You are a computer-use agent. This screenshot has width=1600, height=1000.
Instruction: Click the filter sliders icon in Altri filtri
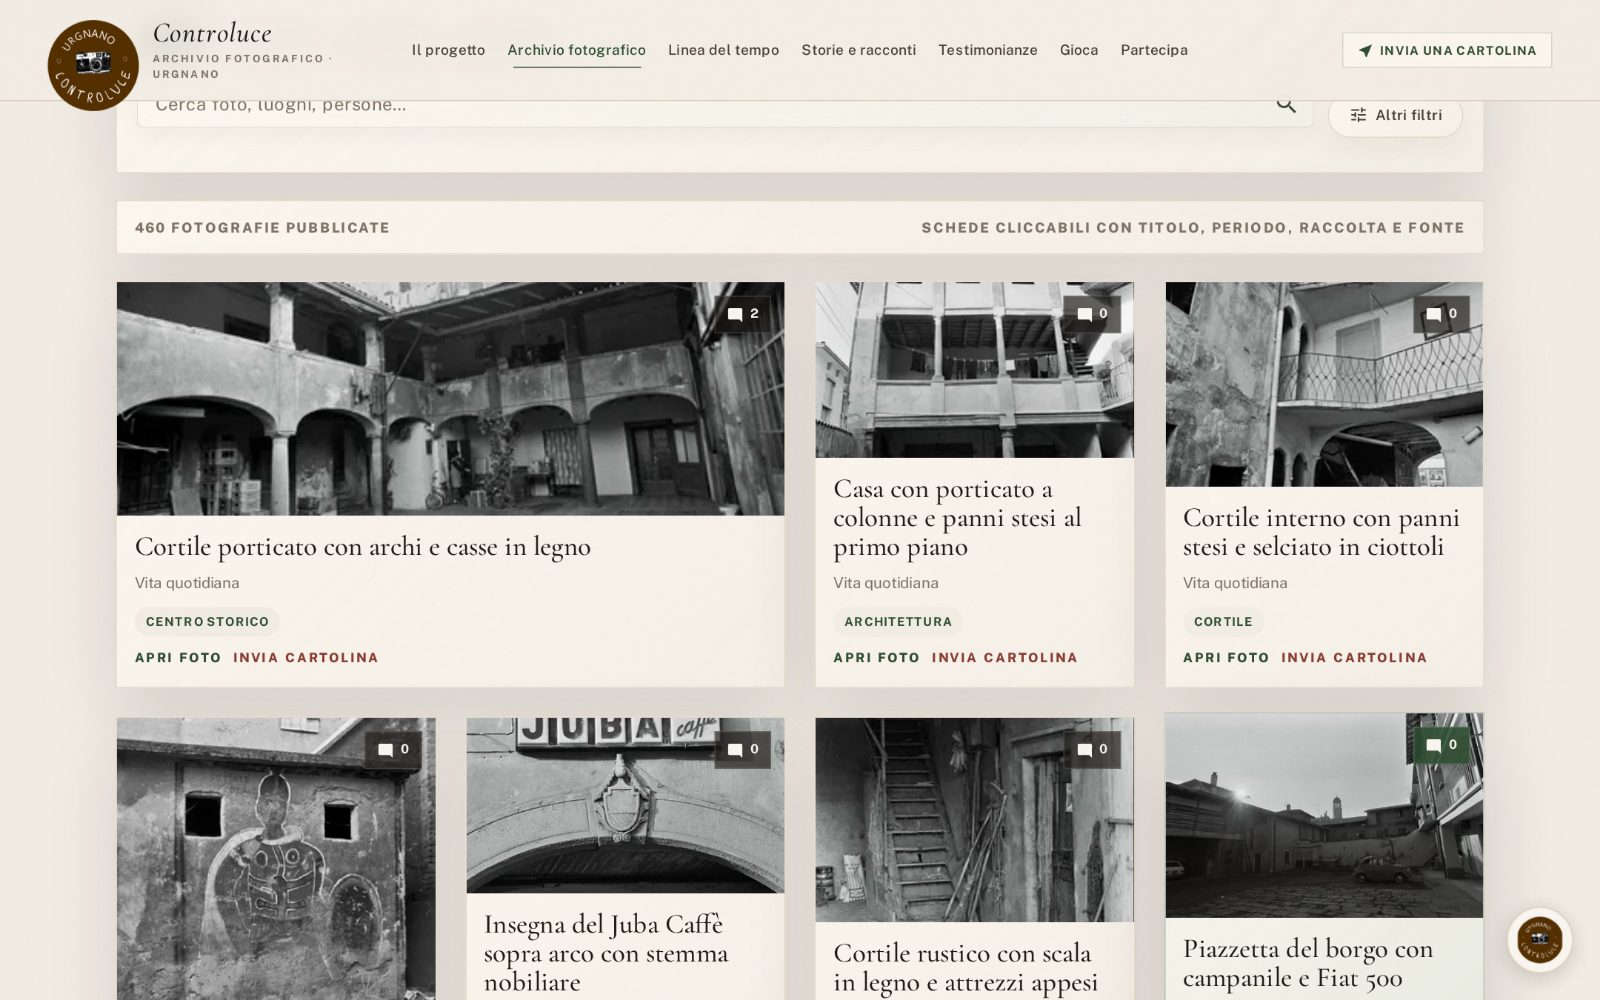[x=1358, y=115]
